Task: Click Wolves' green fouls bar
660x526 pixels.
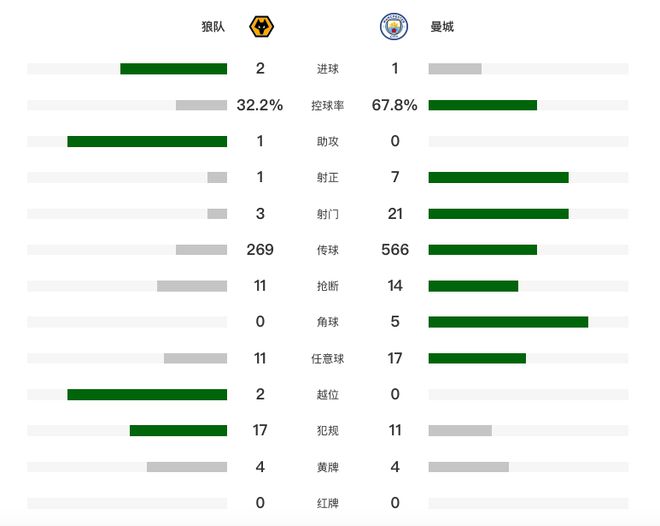Action: coord(178,430)
